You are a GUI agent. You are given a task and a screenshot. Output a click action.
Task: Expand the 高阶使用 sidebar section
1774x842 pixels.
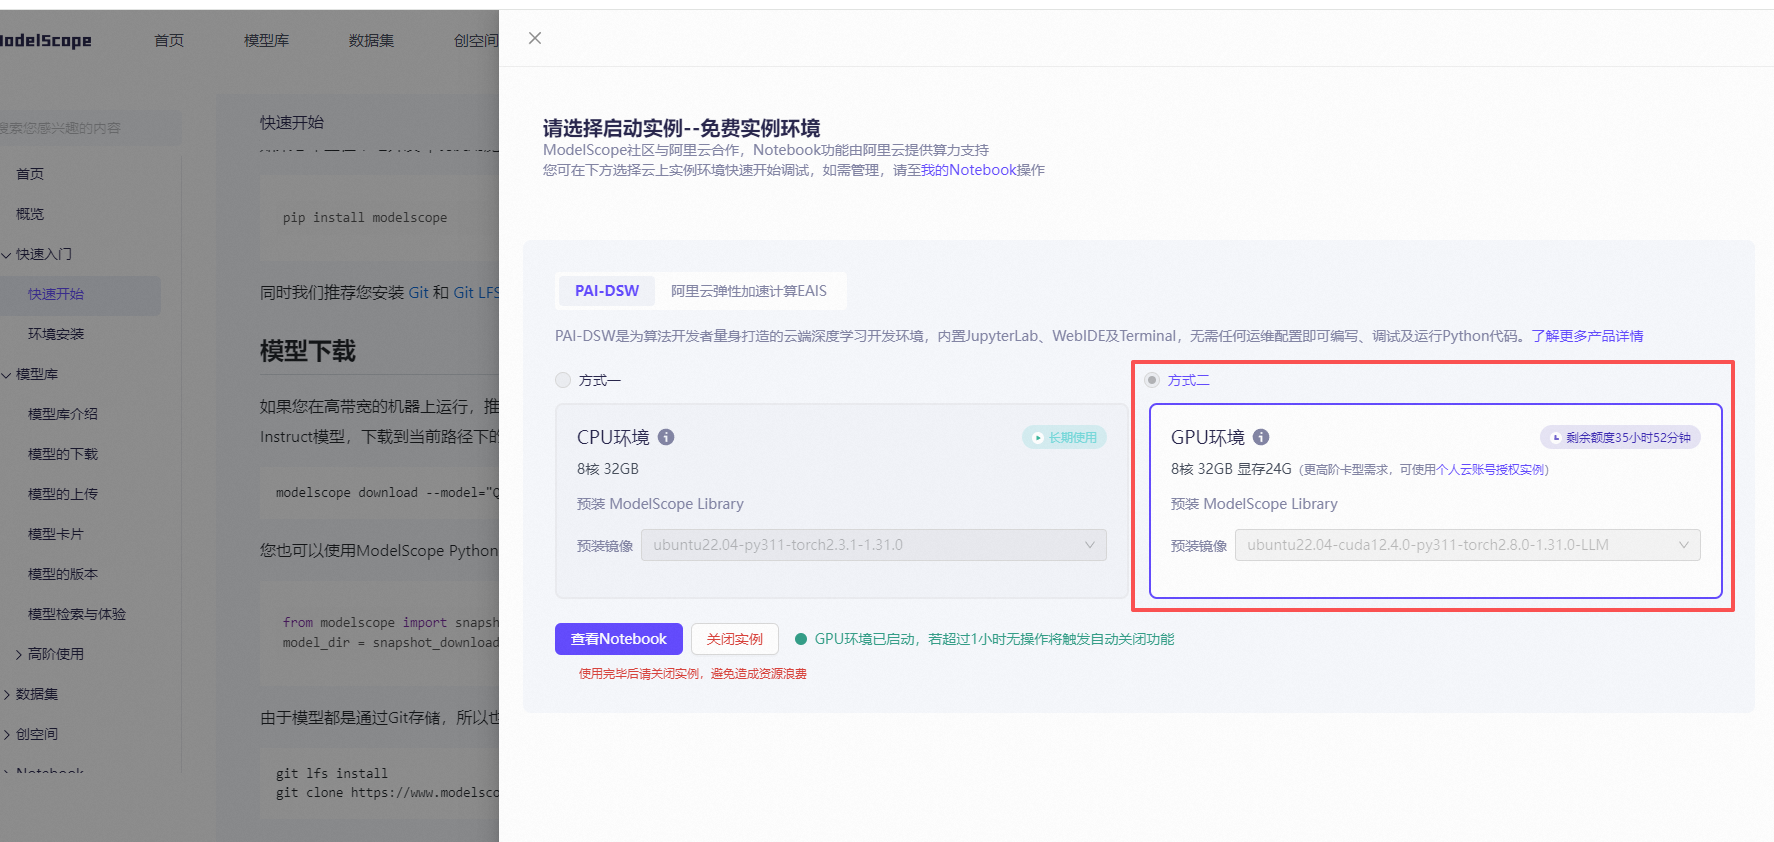tap(19, 655)
